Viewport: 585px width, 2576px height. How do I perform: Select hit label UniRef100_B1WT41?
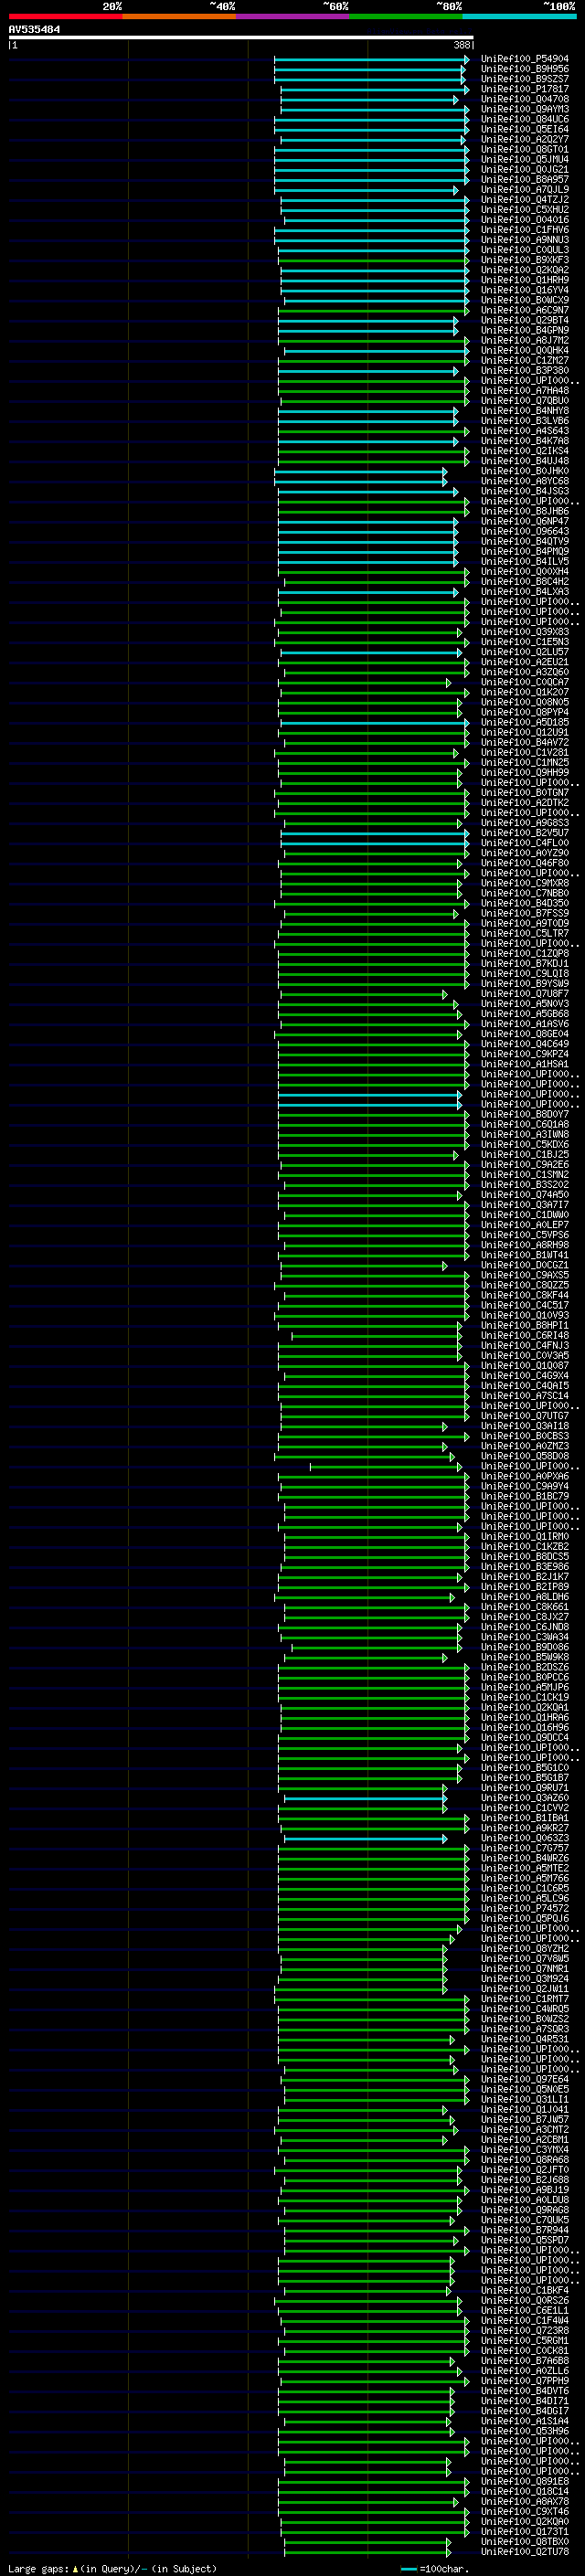(x=524, y=1256)
